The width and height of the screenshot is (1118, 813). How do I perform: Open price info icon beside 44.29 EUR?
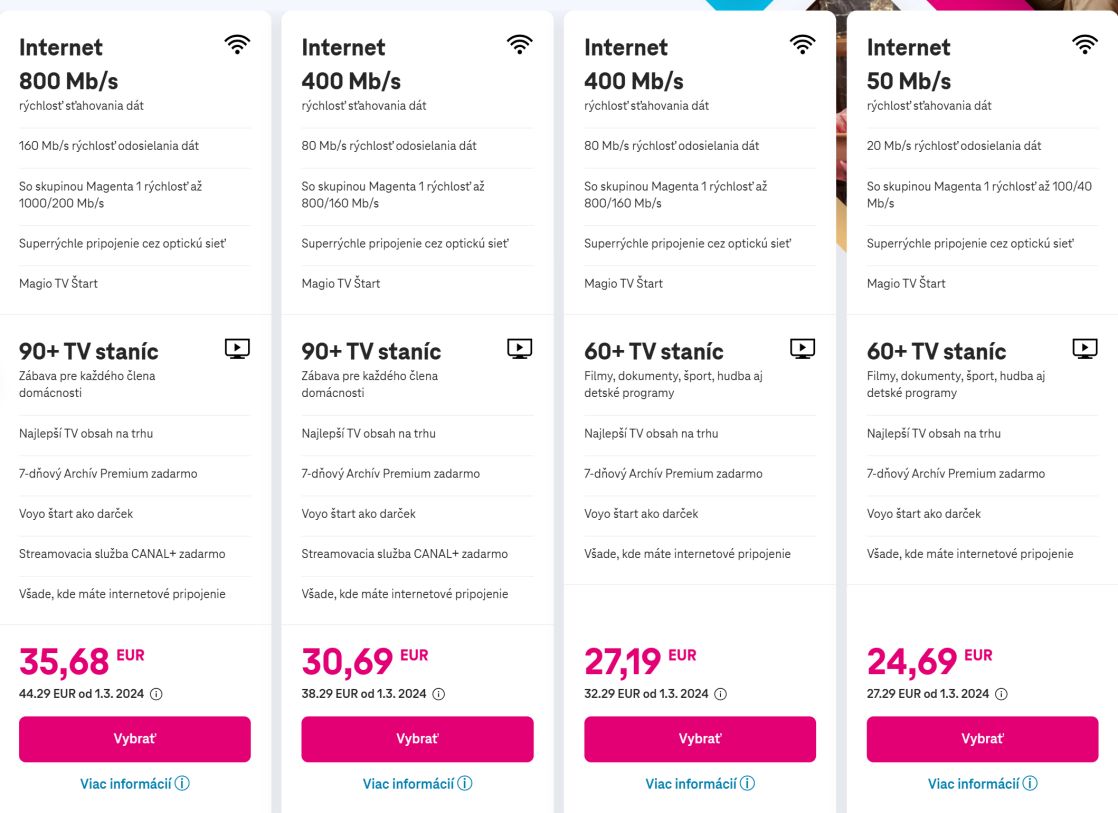click(x=156, y=694)
